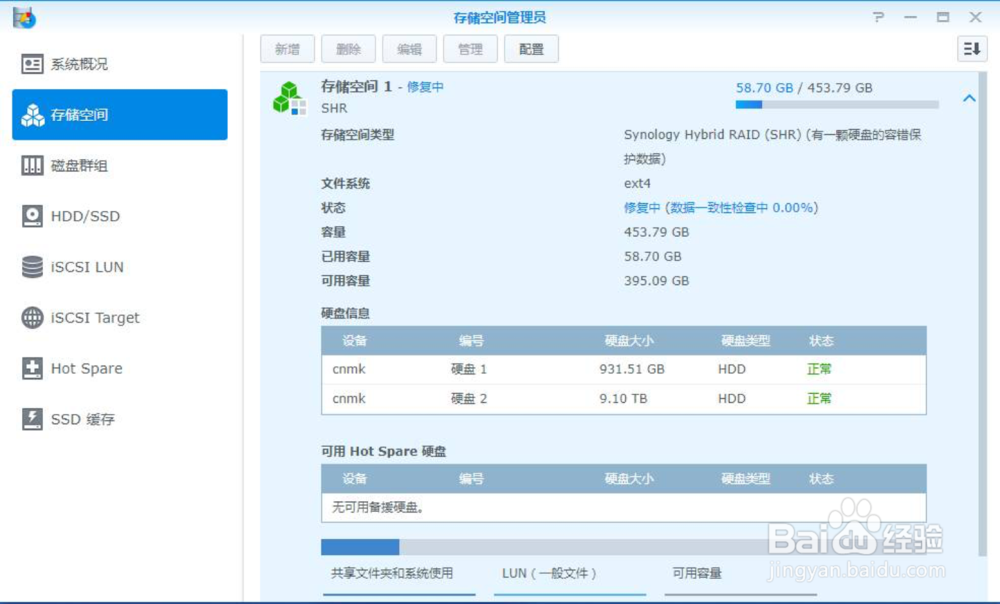Click the 修复中 status link beside 存储空间 1
The width and height of the screenshot is (1000, 604).
click(425, 87)
